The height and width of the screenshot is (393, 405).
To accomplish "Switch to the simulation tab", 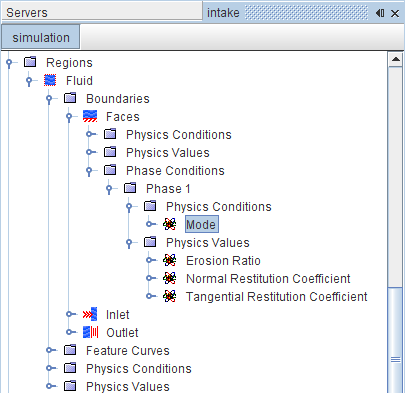I will (41, 37).
